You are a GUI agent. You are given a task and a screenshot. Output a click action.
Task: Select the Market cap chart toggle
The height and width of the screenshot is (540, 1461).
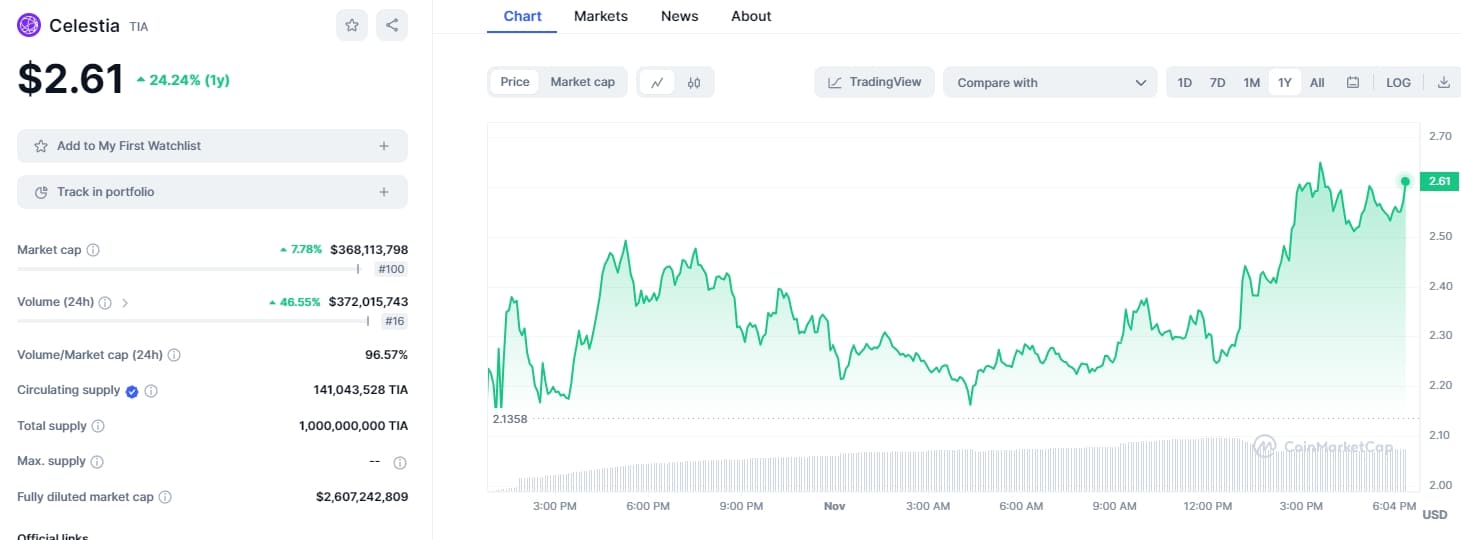[583, 82]
